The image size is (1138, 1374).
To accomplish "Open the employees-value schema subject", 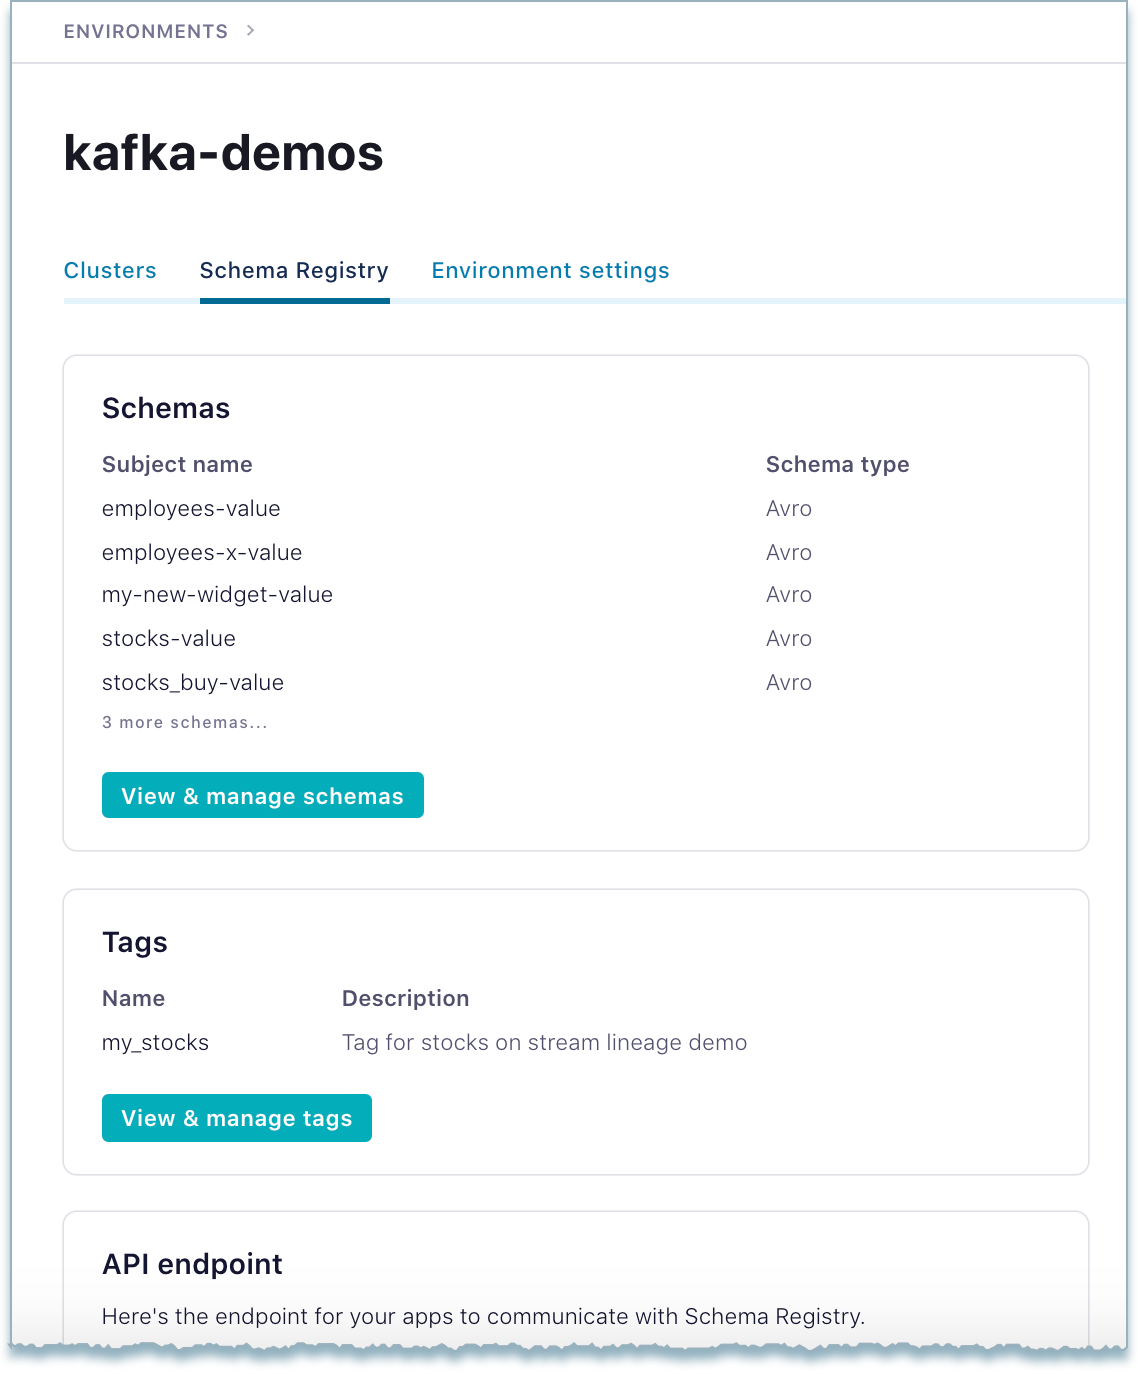I will click(x=191, y=508).
